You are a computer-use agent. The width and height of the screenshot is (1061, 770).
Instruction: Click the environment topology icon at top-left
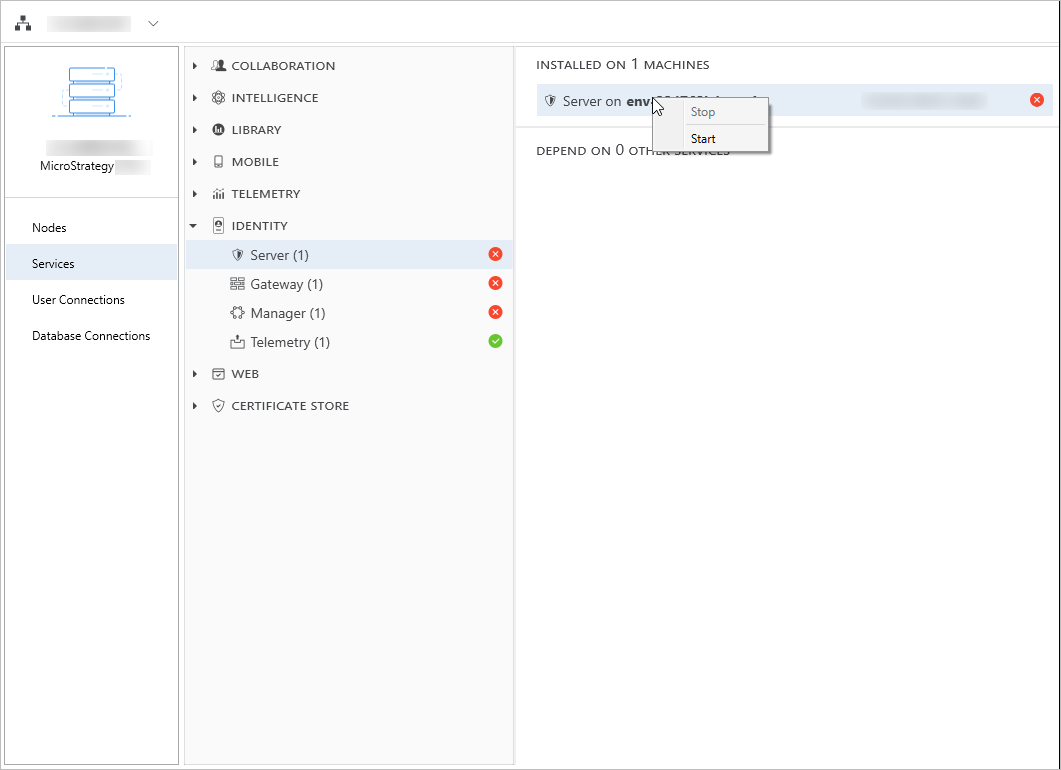[23, 23]
